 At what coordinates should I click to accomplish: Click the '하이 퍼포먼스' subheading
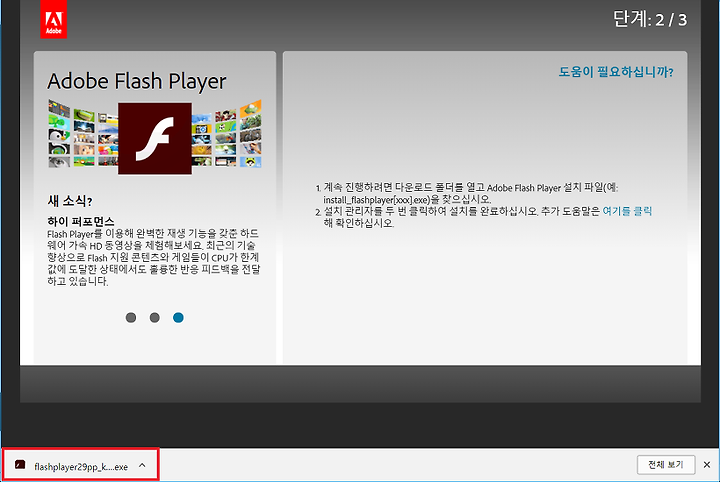[x=81, y=222]
